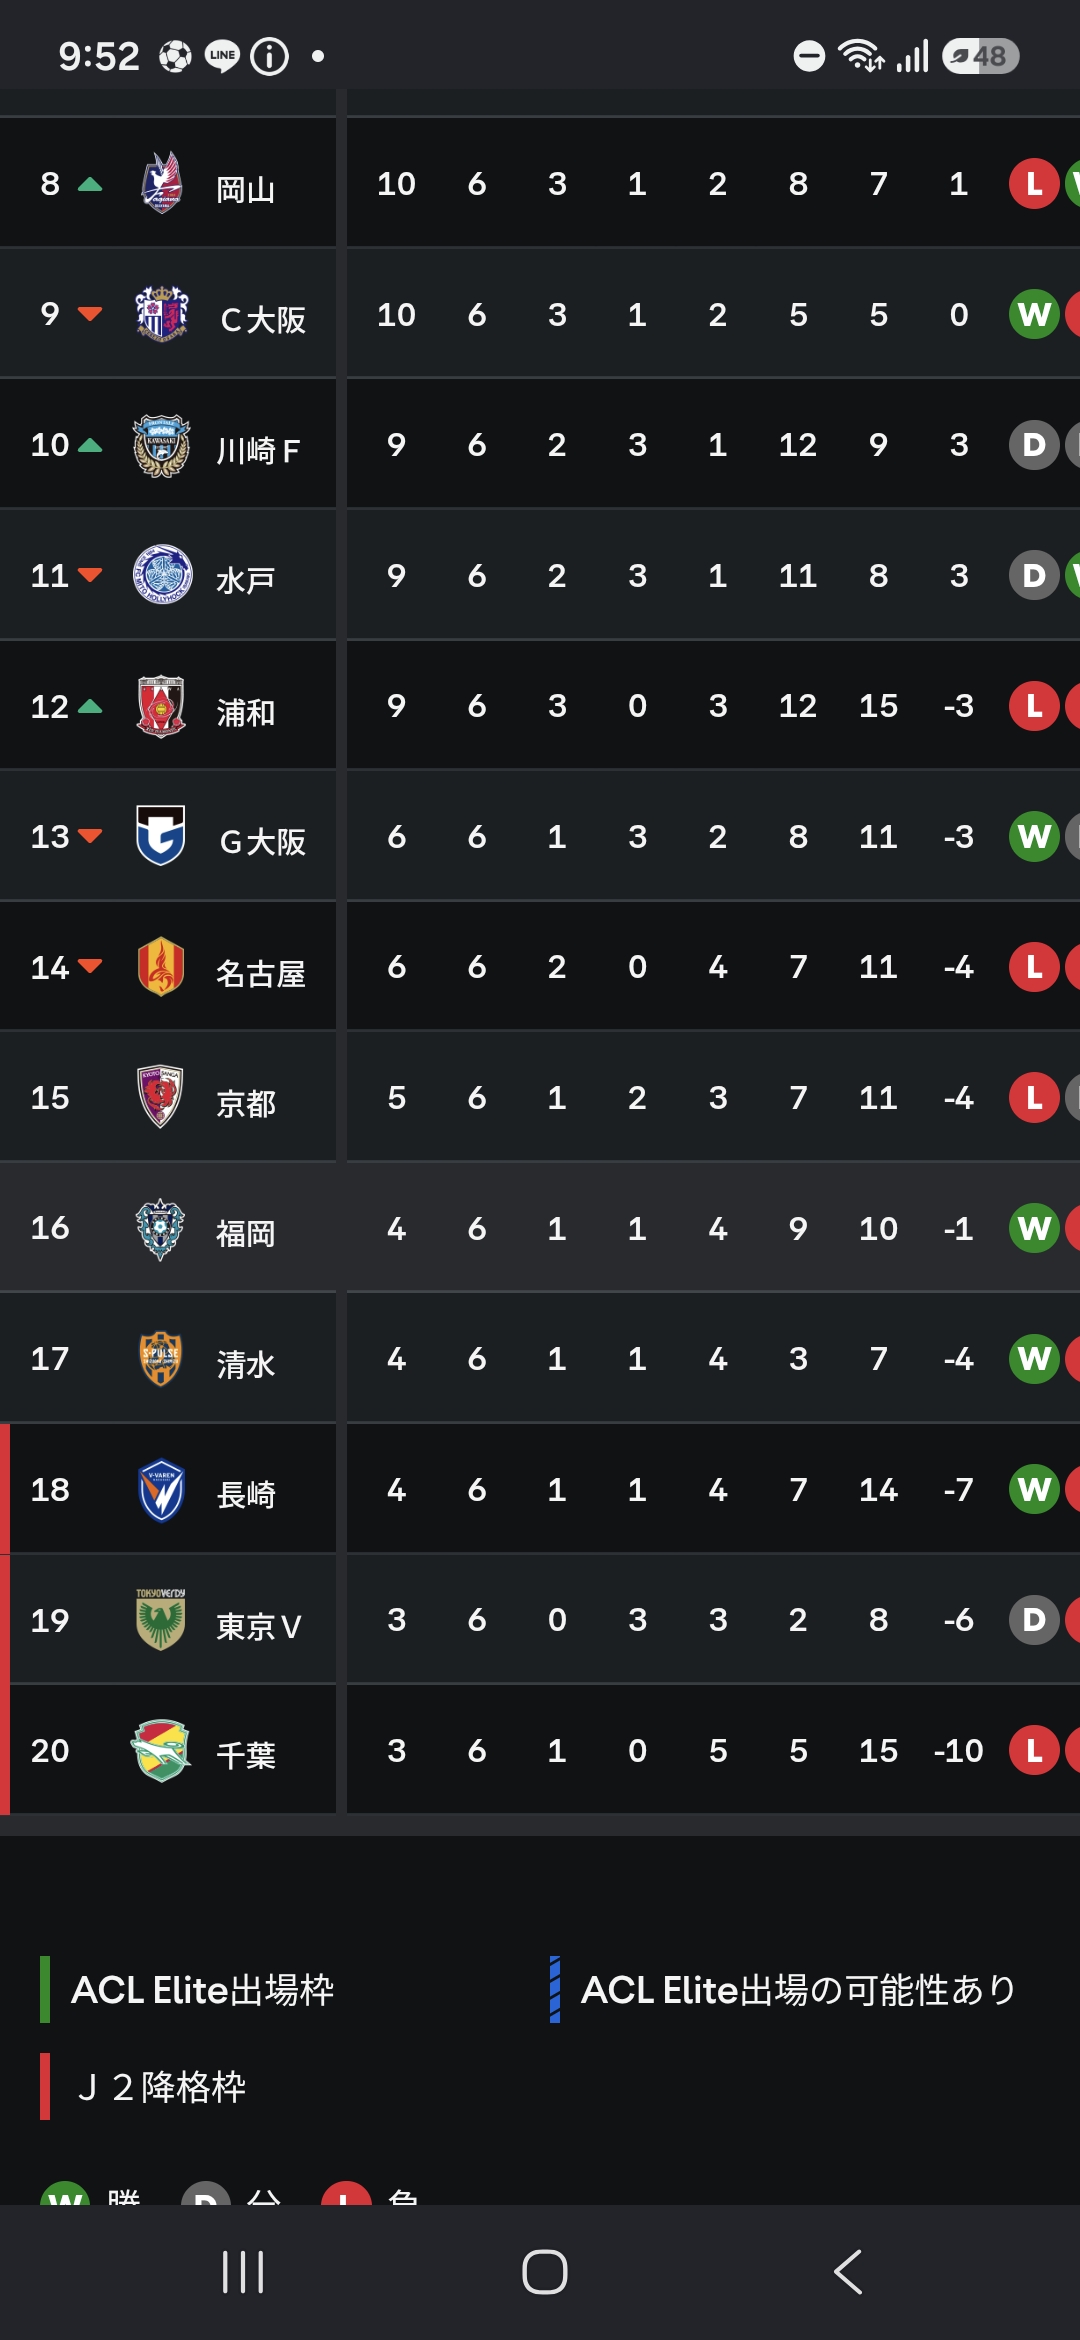
Task: Tap the Okayama (岡山) team crest
Action: click(161, 183)
